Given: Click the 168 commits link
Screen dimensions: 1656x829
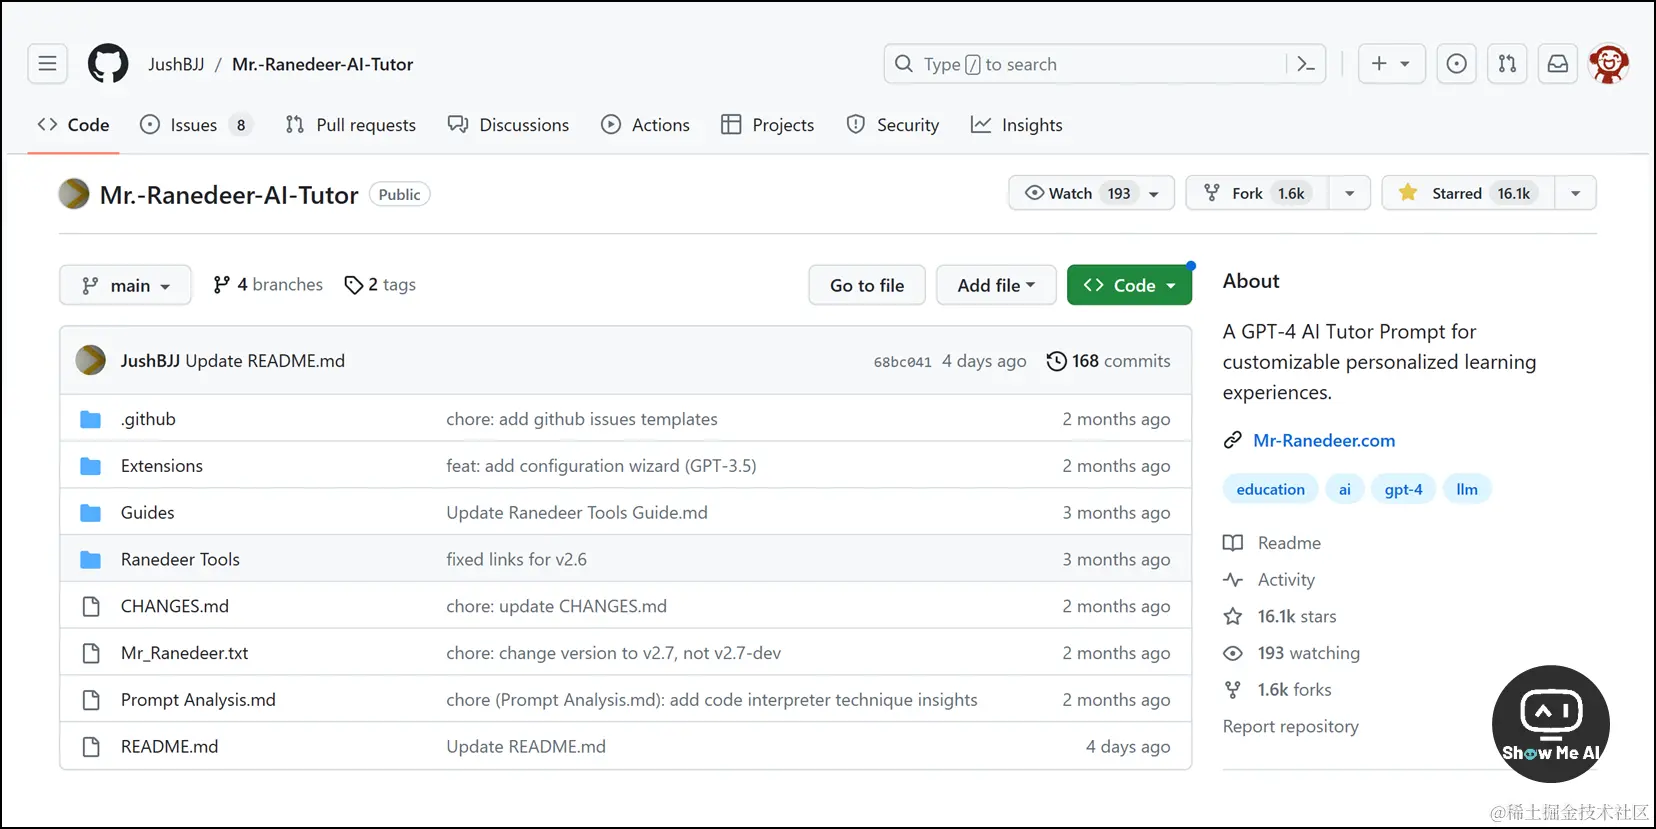Looking at the screenshot, I should point(1108,361).
